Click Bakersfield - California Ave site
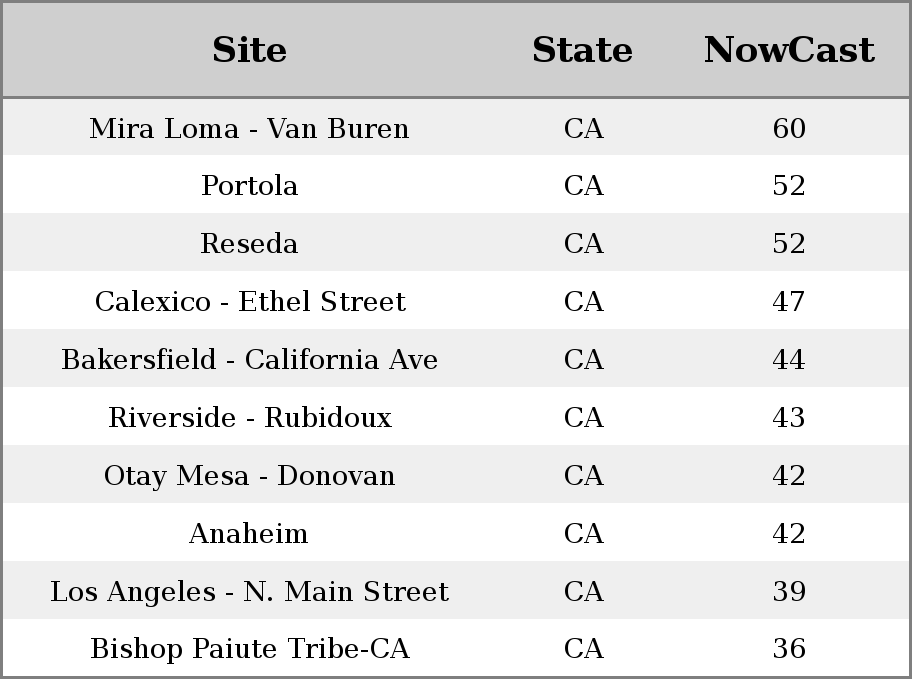This screenshot has height=679, width=912. pyautogui.click(x=250, y=359)
